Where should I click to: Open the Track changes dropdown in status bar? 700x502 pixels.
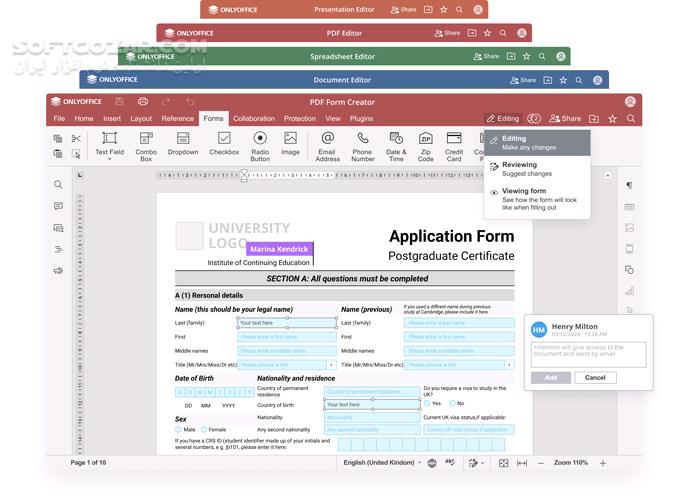(476, 463)
